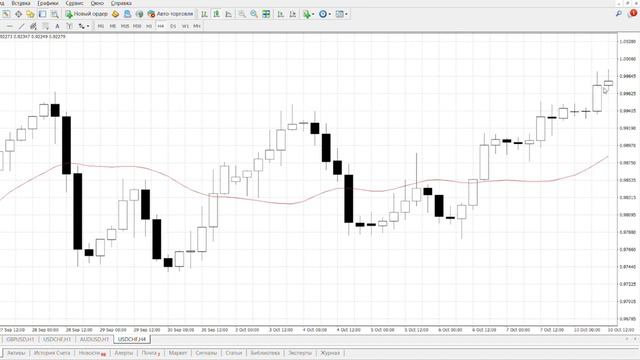The height and width of the screenshot is (360, 640).
Task: Open the Маркет tab
Action: pos(178,353)
